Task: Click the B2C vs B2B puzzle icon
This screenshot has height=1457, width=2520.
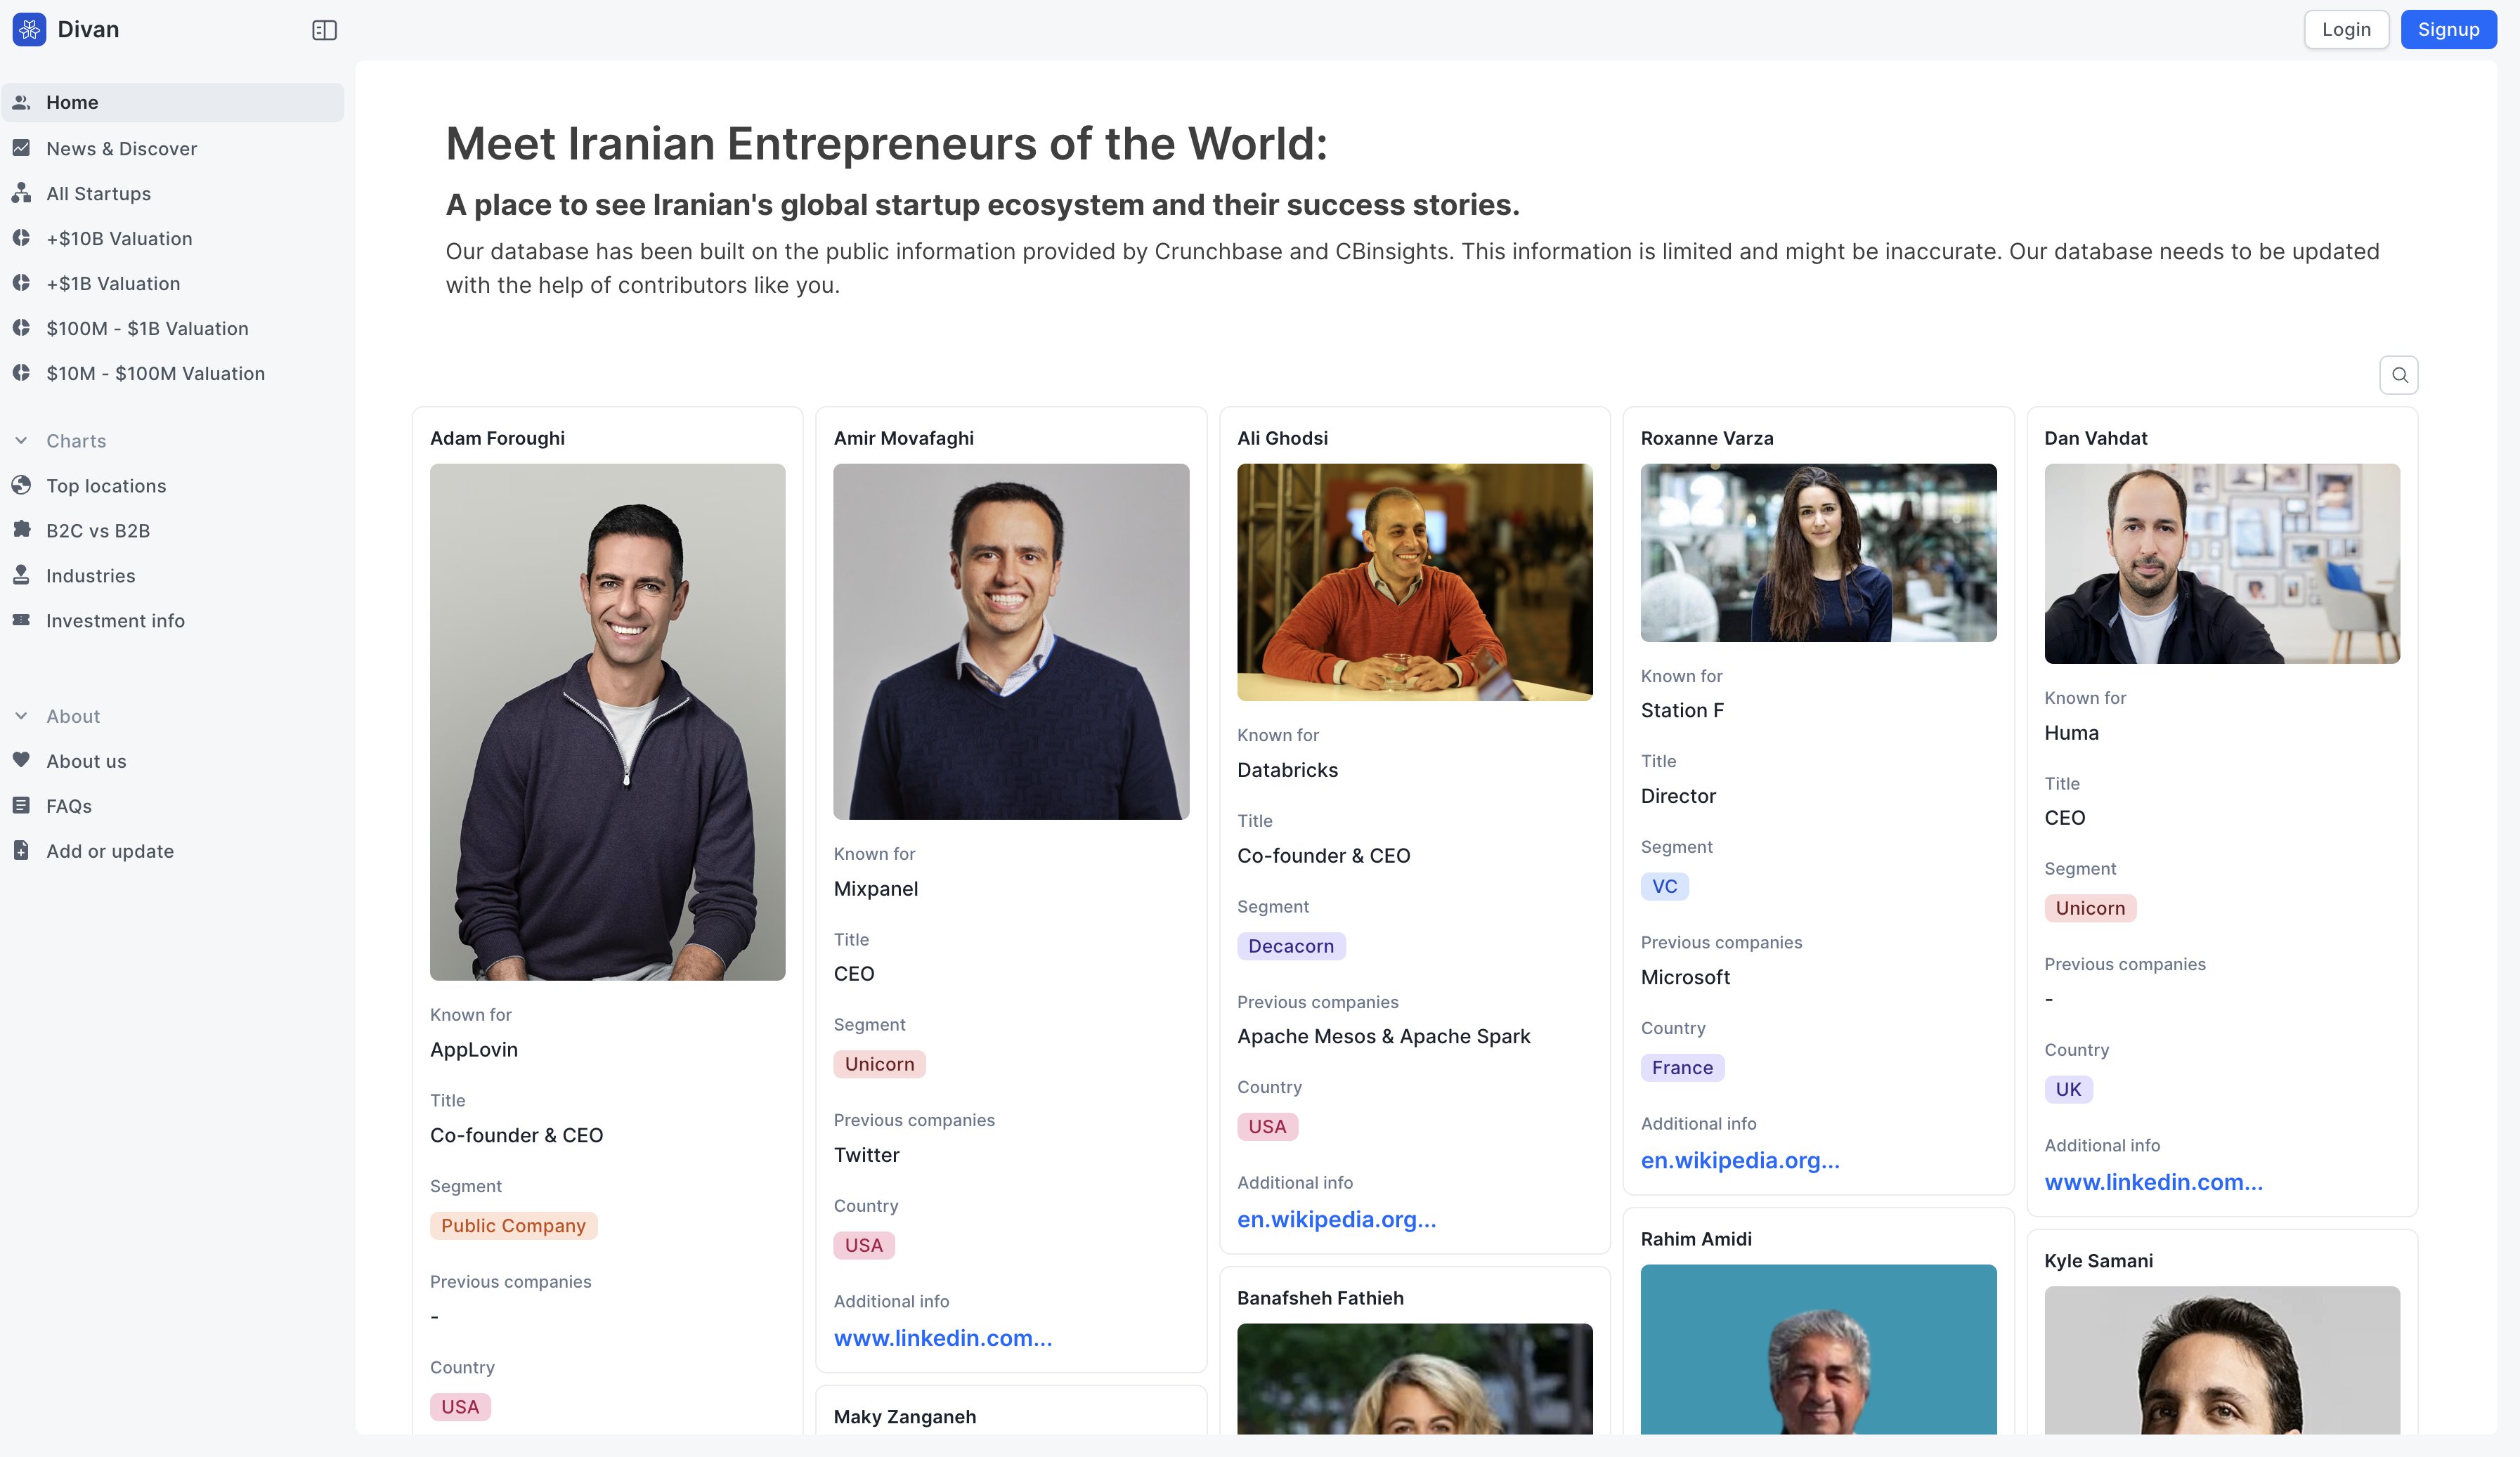Action: coord(21,530)
